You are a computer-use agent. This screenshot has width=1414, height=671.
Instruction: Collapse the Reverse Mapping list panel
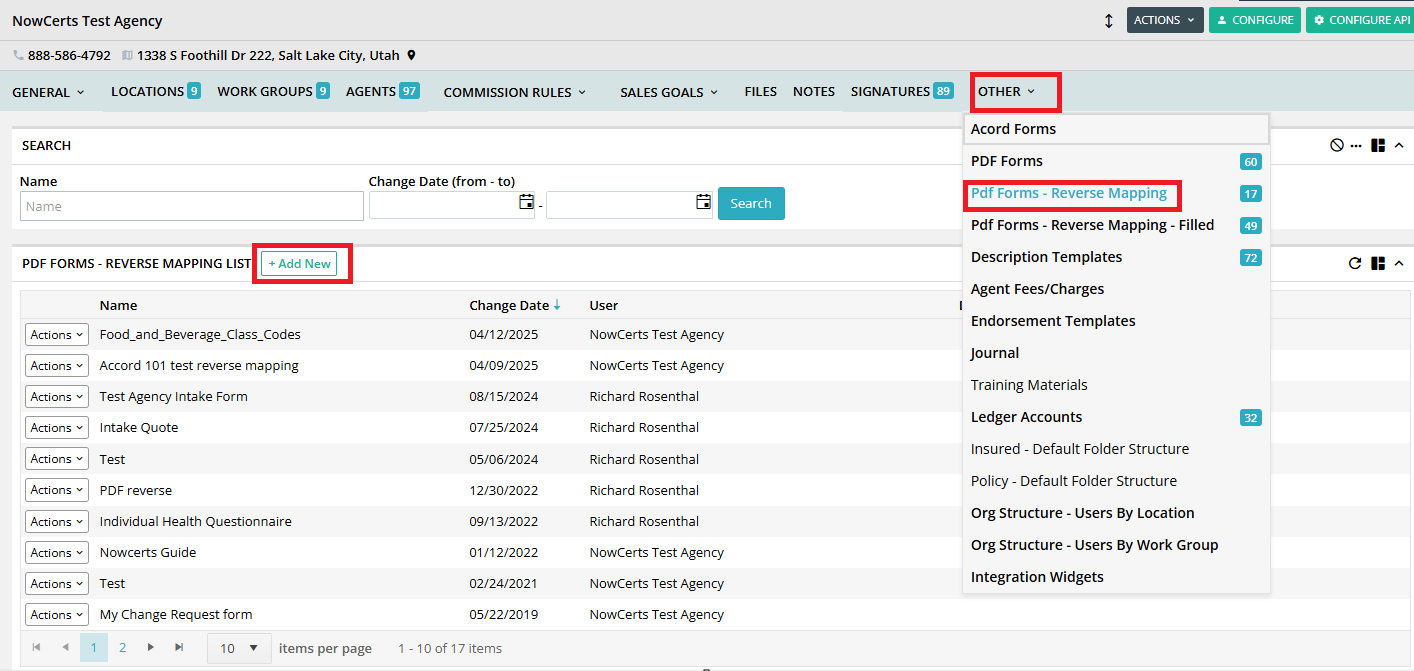pyautogui.click(x=1399, y=263)
